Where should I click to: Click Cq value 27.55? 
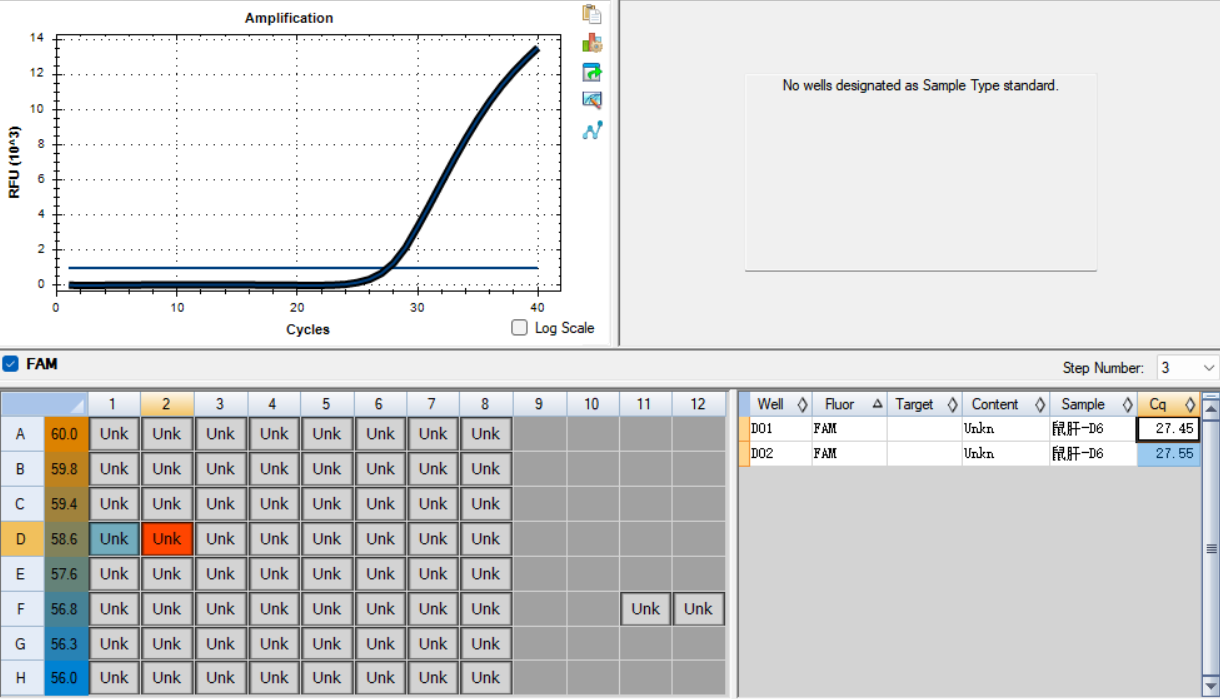click(1168, 453)
